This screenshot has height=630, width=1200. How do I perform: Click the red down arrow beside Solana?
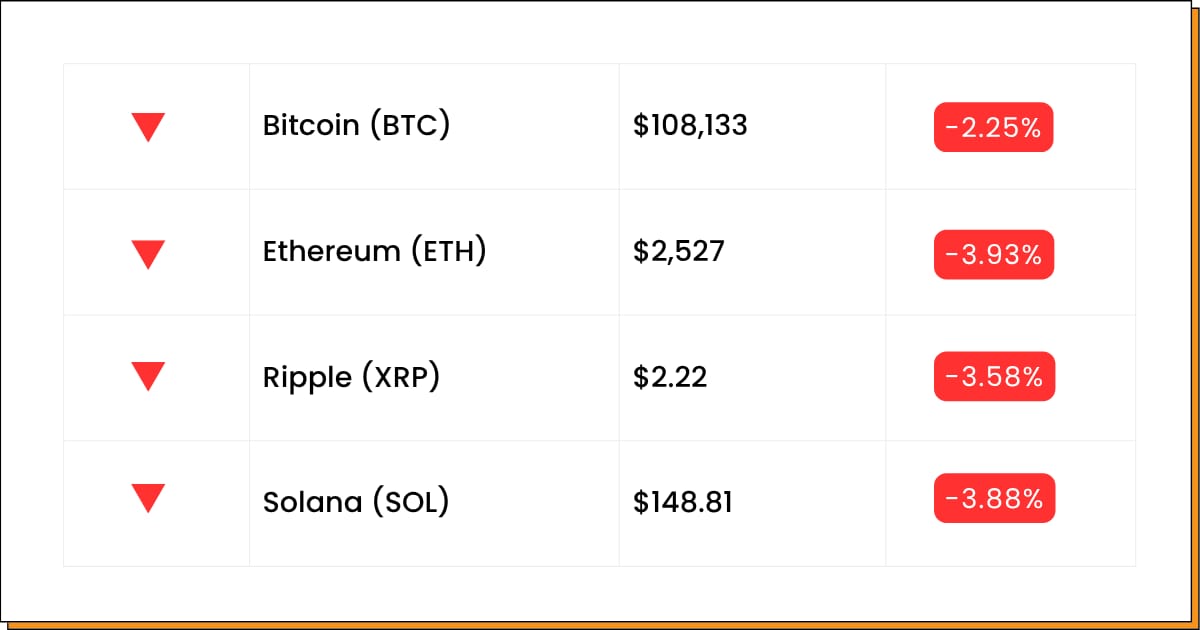pos(148,499)
